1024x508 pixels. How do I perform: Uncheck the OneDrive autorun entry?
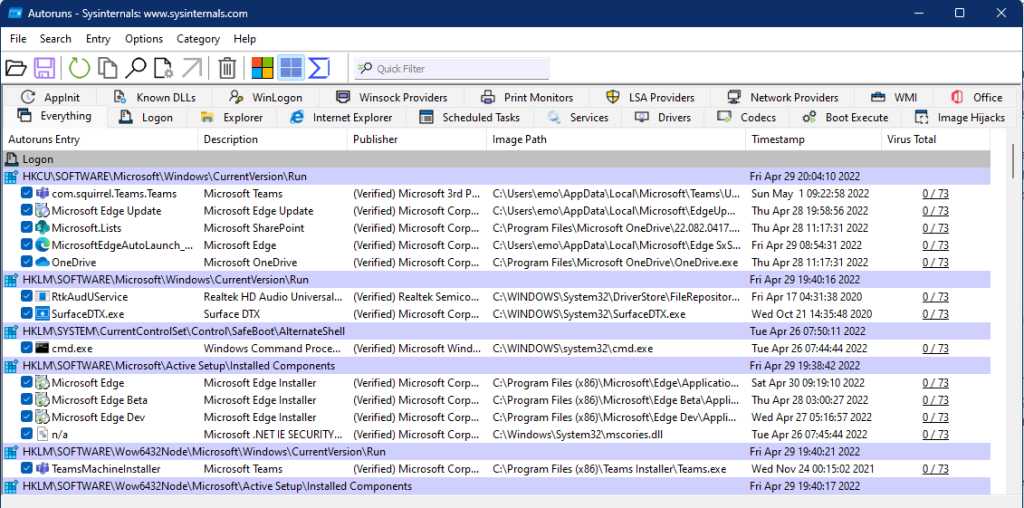[27, 262]
